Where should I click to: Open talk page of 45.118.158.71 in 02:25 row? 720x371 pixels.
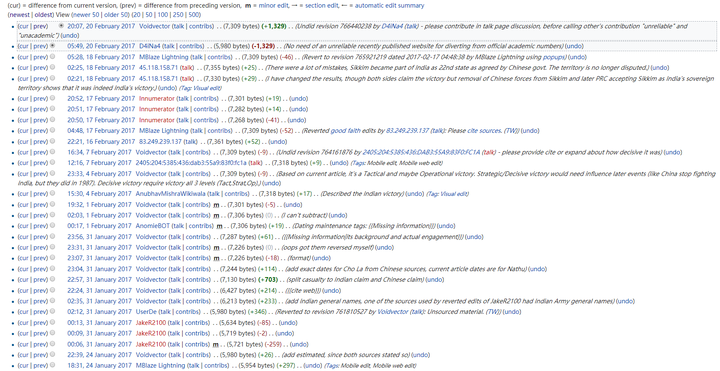pos(187,67)
